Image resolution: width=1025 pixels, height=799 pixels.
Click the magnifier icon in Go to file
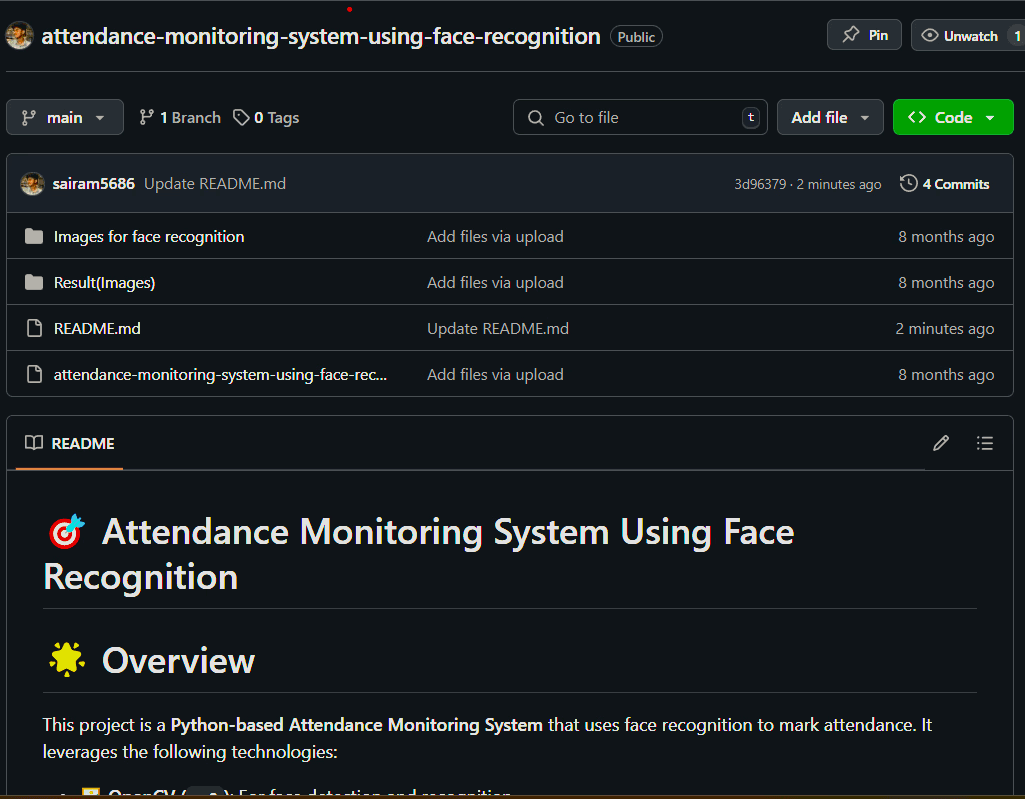click(535, 118)
